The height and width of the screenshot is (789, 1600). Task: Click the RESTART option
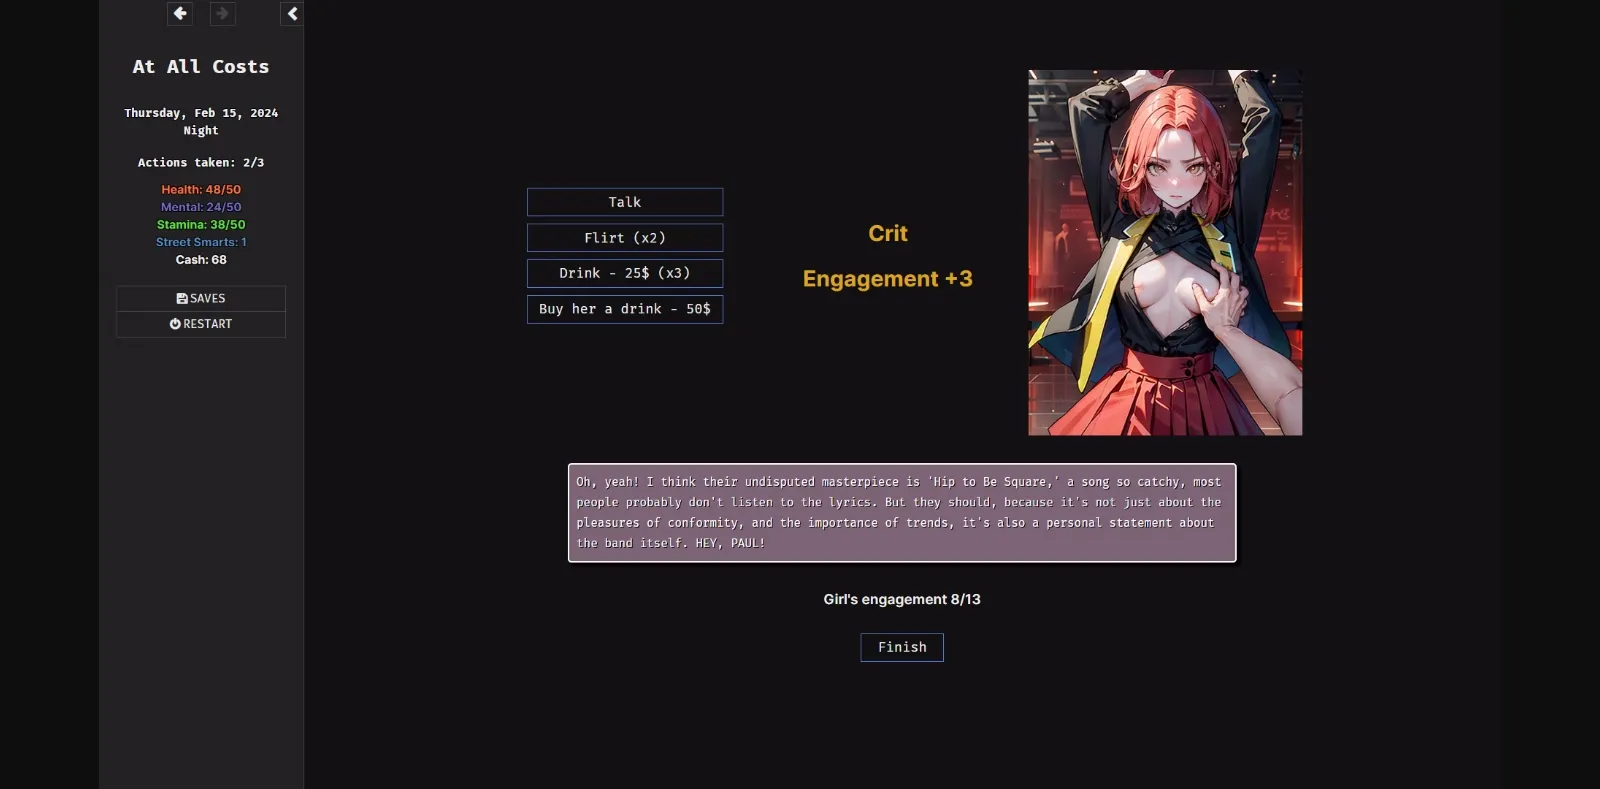(x=201, y=324)
